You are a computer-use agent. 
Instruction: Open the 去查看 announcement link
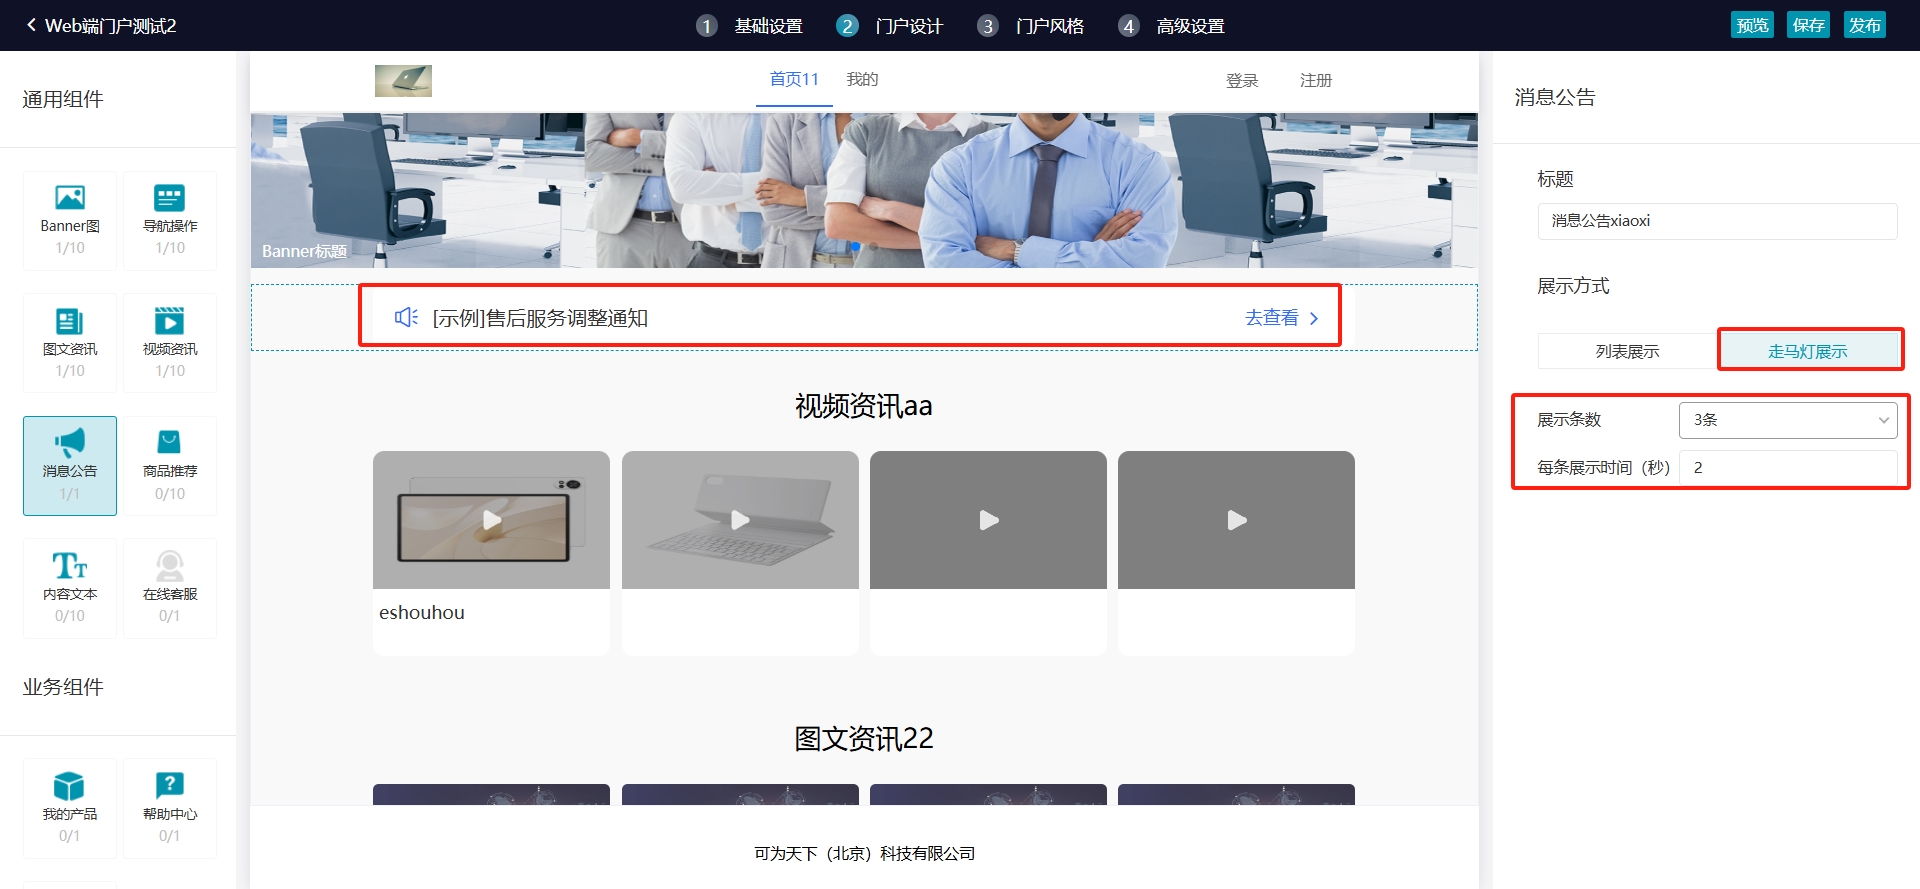[1282, 317]
